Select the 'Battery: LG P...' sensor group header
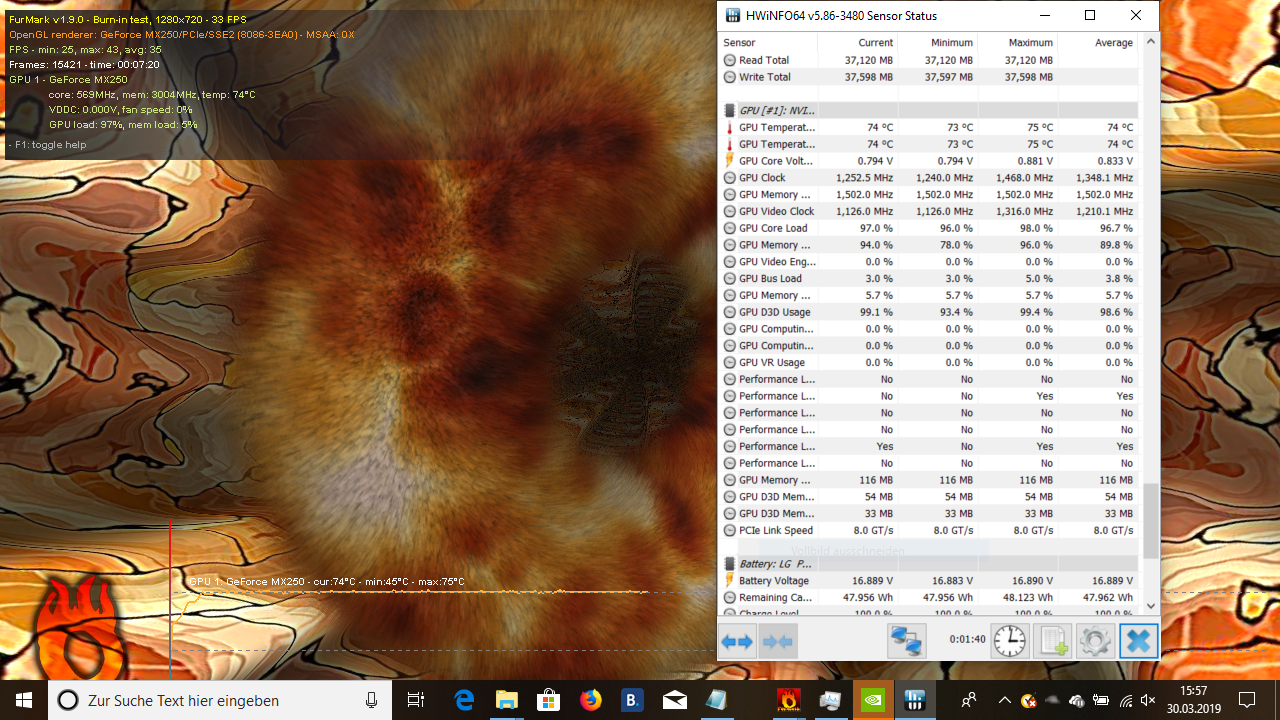Image resolution: width=1280 pixels, height=720 pixels. [x=929, y=564]
